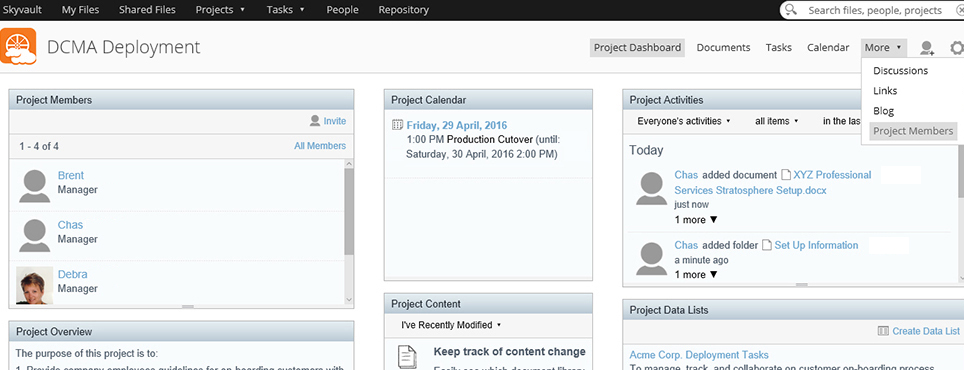Open the project Tasks tab
Image resolution: width=964 pixels, height=370 pixels.
[x=778, y=47]
